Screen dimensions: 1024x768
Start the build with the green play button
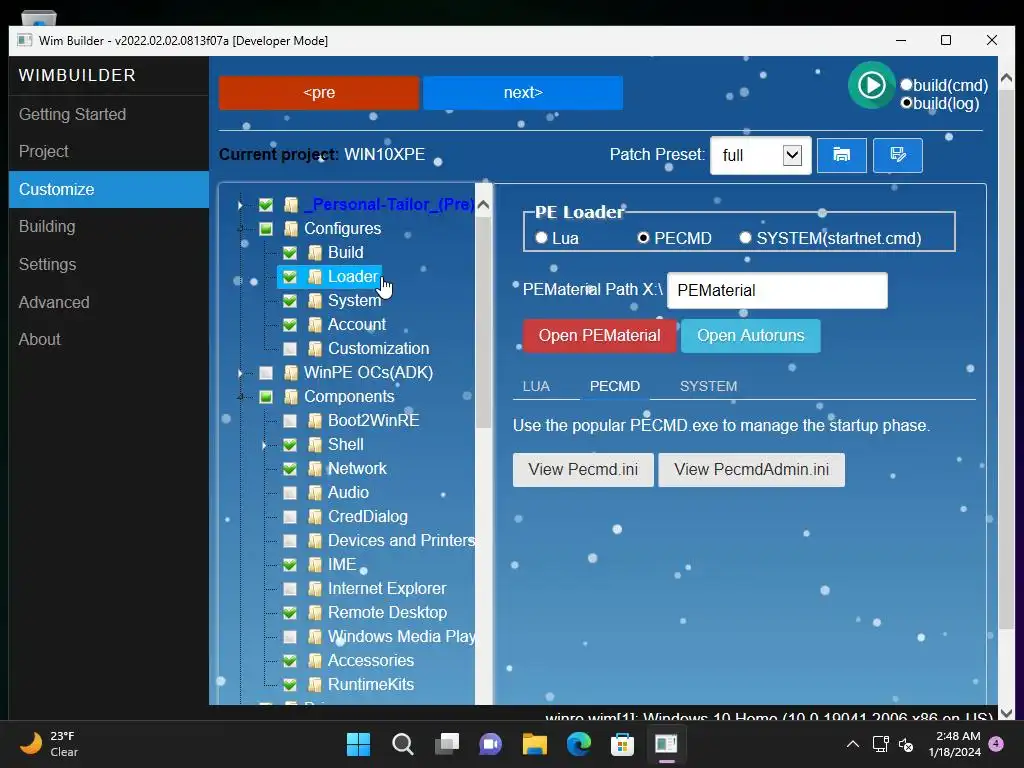[x=871, y=85]
